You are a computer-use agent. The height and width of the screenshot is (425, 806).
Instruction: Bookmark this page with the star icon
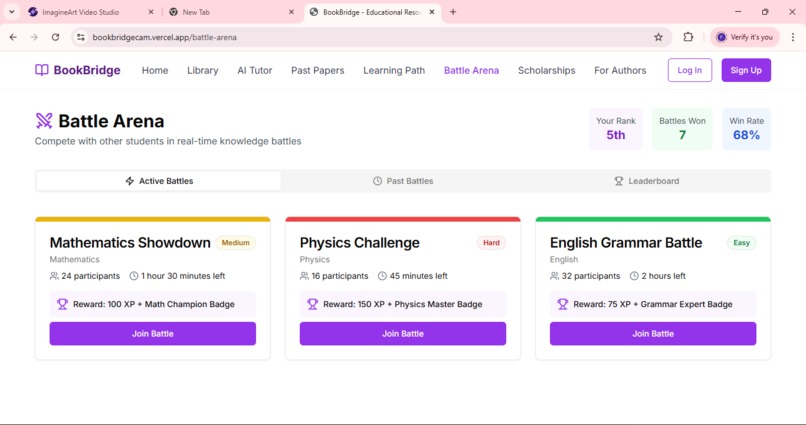pos(658,37)
